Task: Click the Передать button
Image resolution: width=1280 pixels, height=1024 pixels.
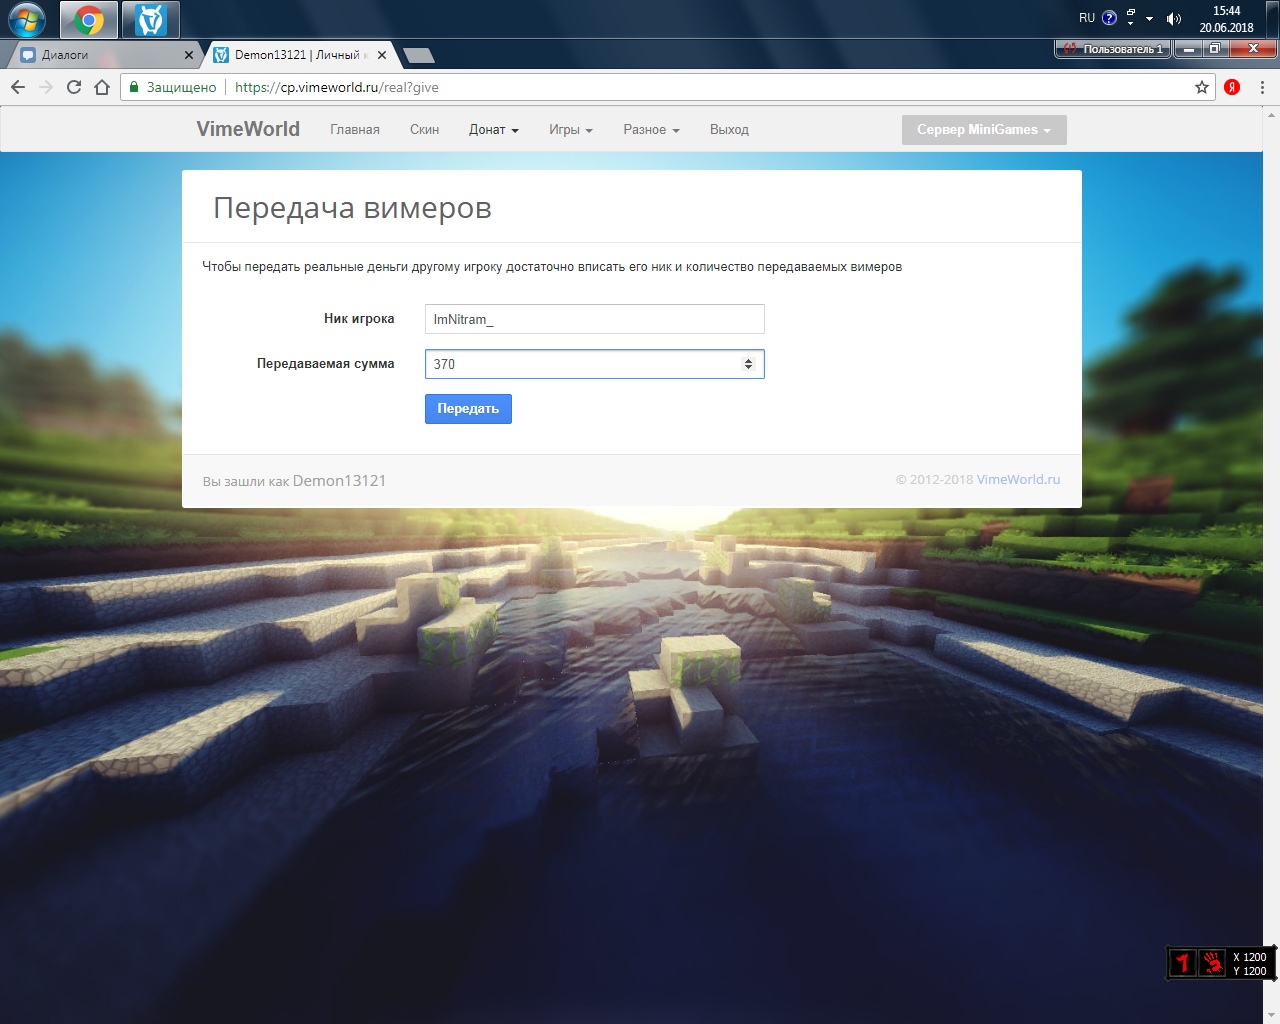Action: (468, 409)
